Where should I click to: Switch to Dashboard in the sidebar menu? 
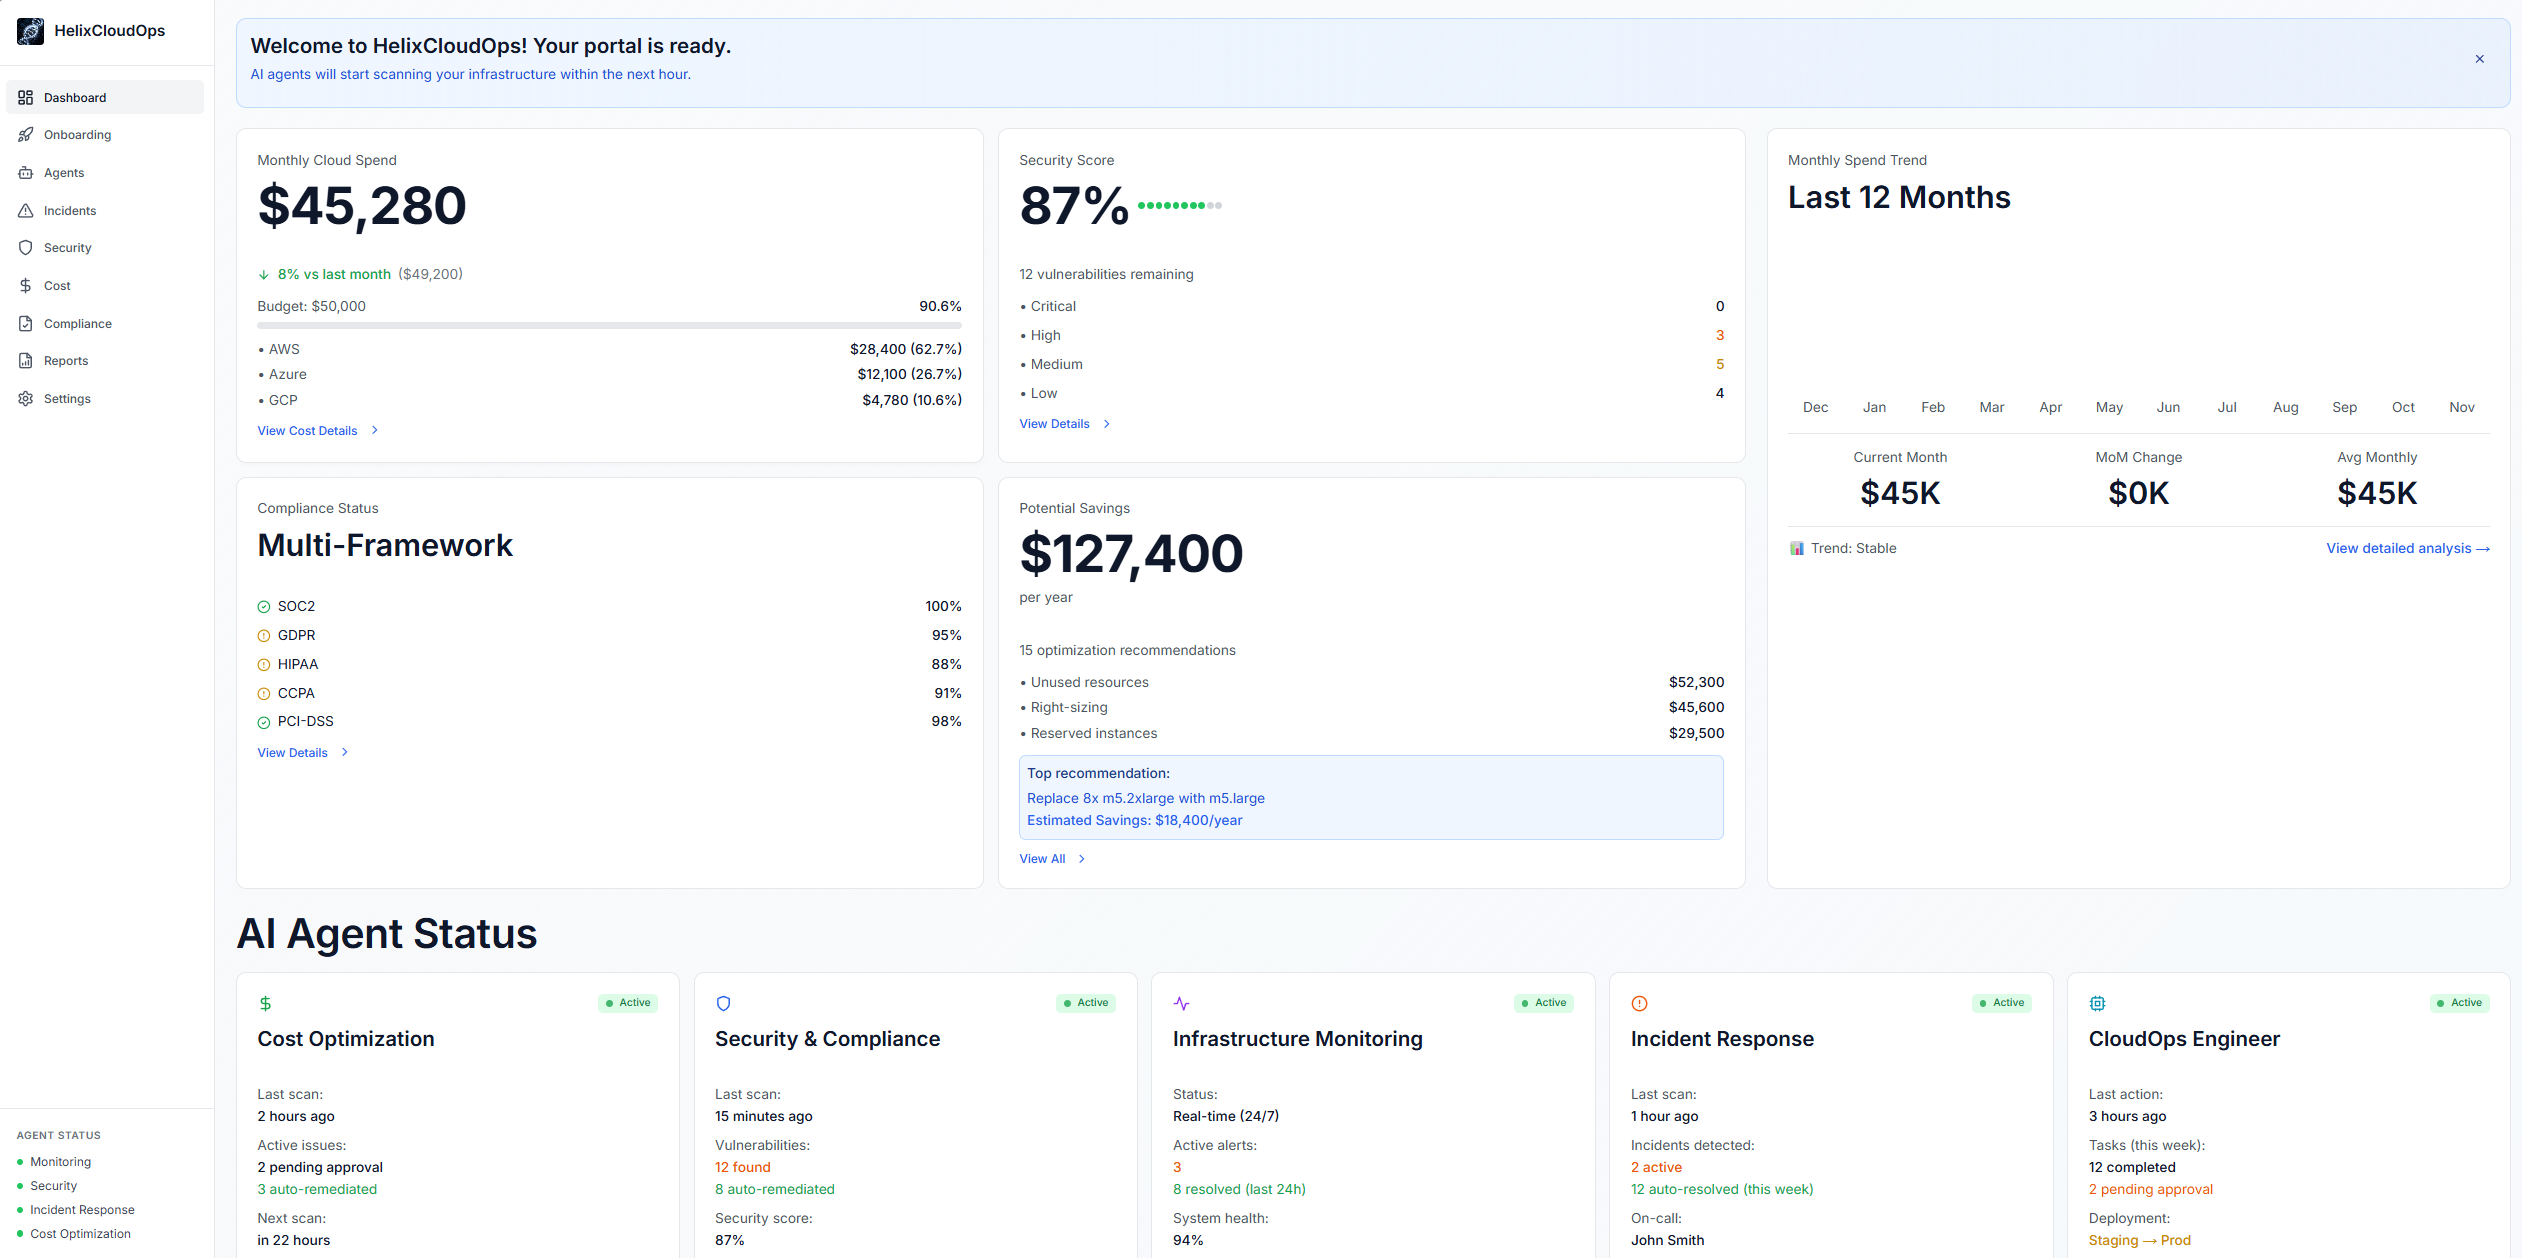coord(75,97)
